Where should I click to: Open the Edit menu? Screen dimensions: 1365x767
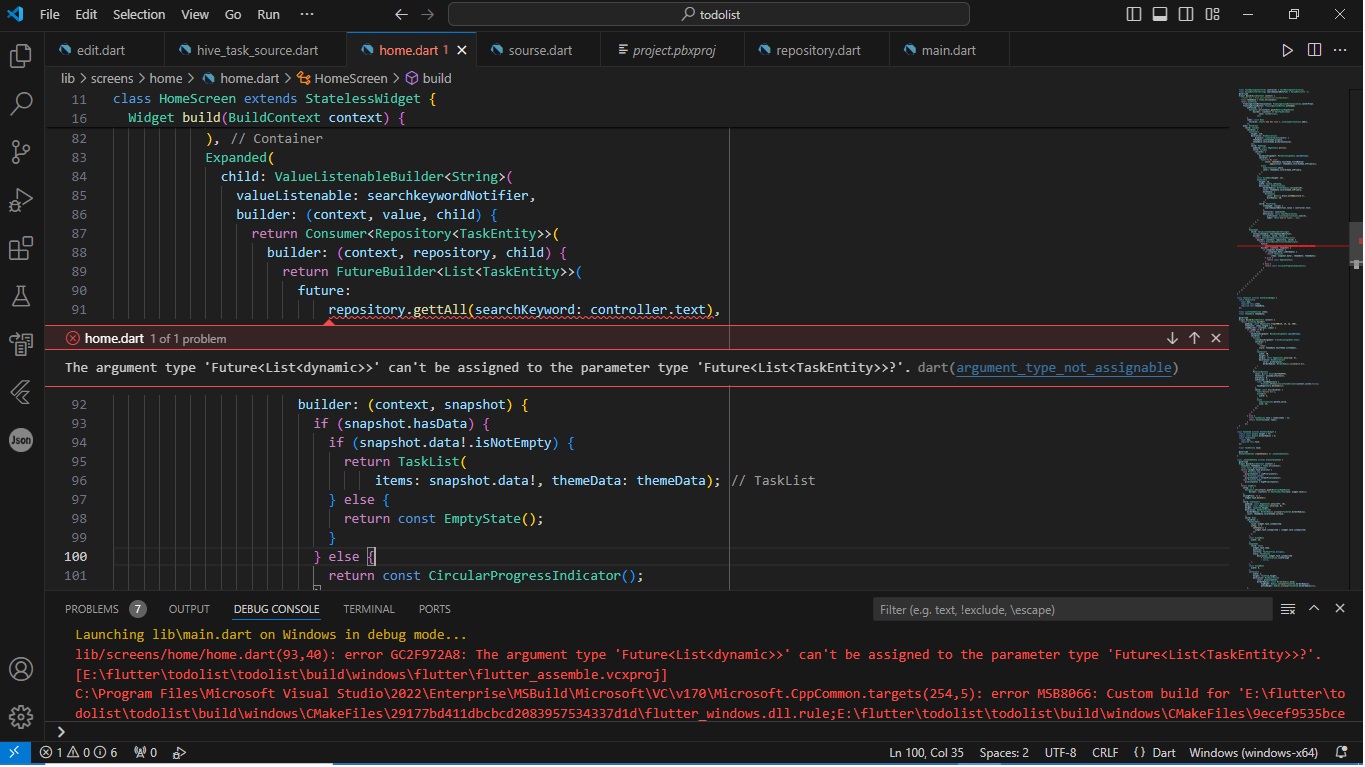coord(86,15)
